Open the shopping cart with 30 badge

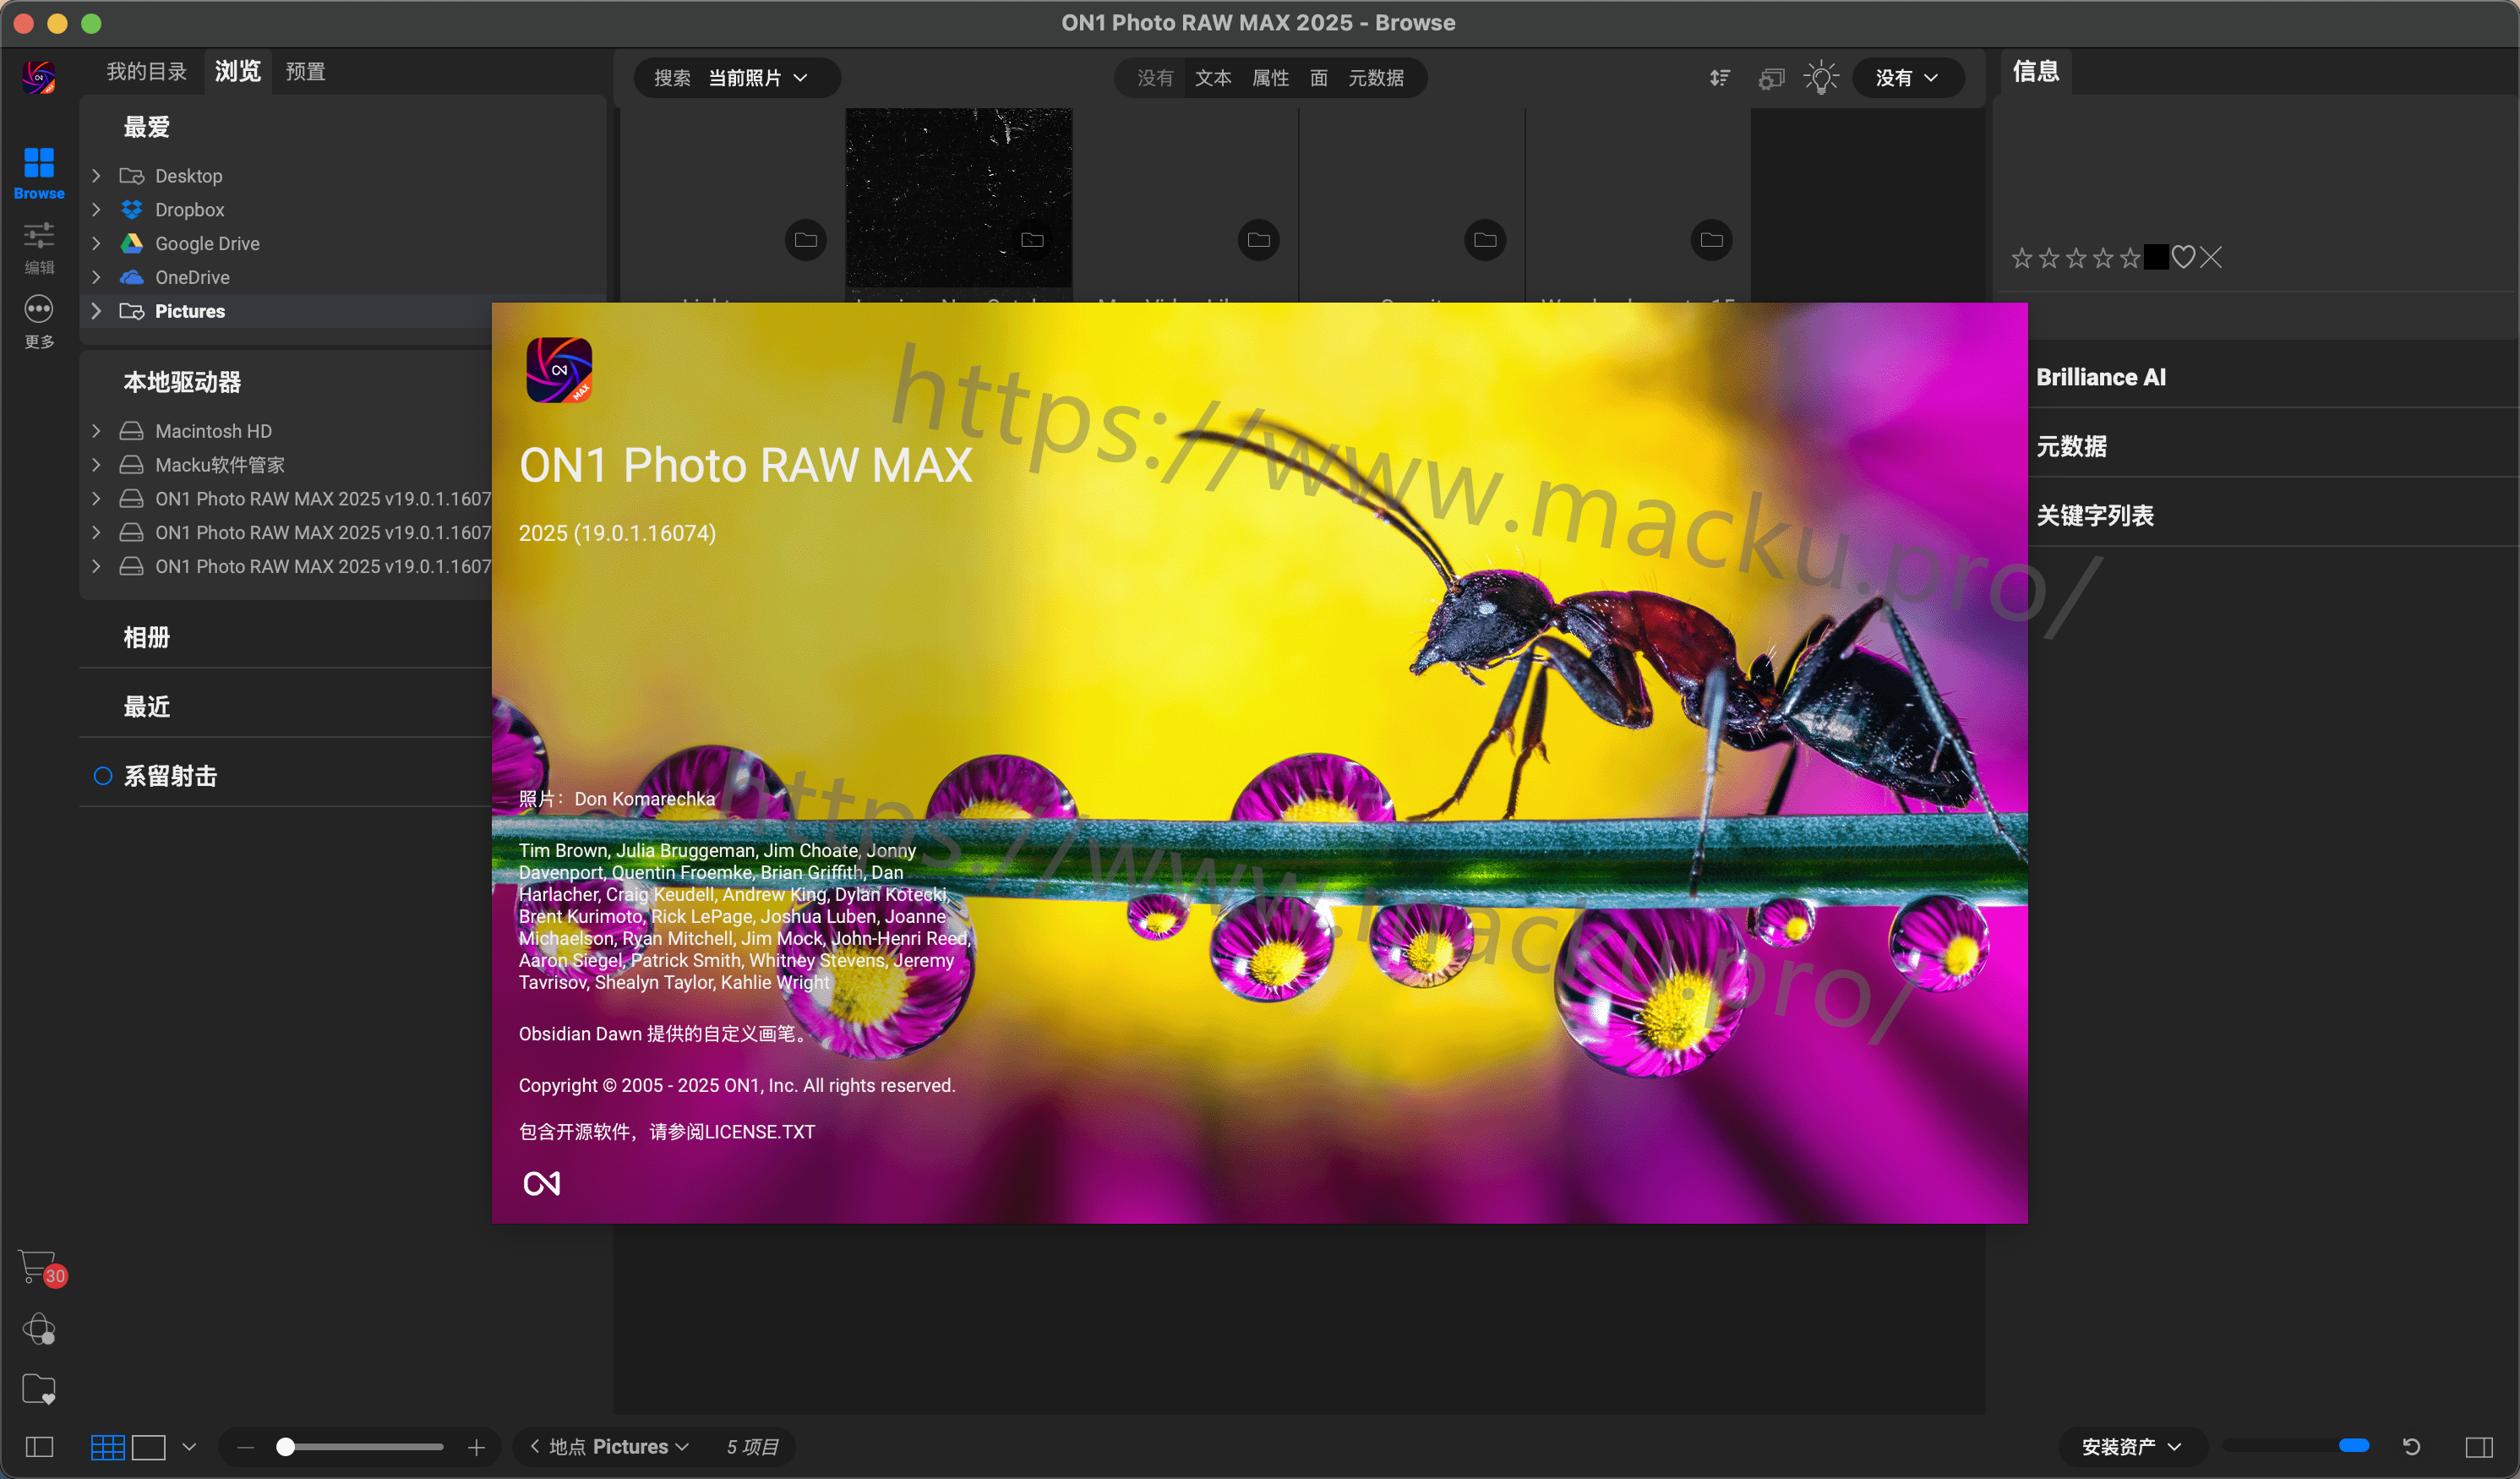[x=41, y=1268]
